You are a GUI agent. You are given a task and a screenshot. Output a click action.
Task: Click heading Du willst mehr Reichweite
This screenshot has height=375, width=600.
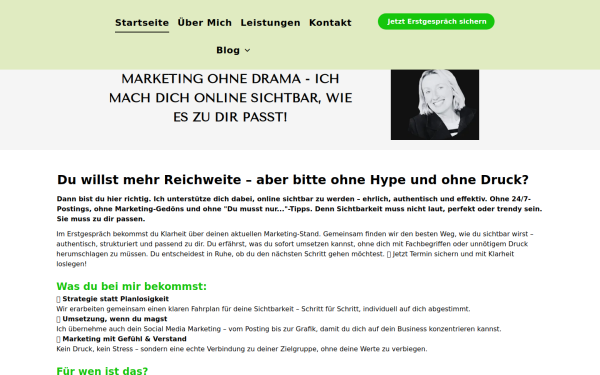click(x=293, y=180)
